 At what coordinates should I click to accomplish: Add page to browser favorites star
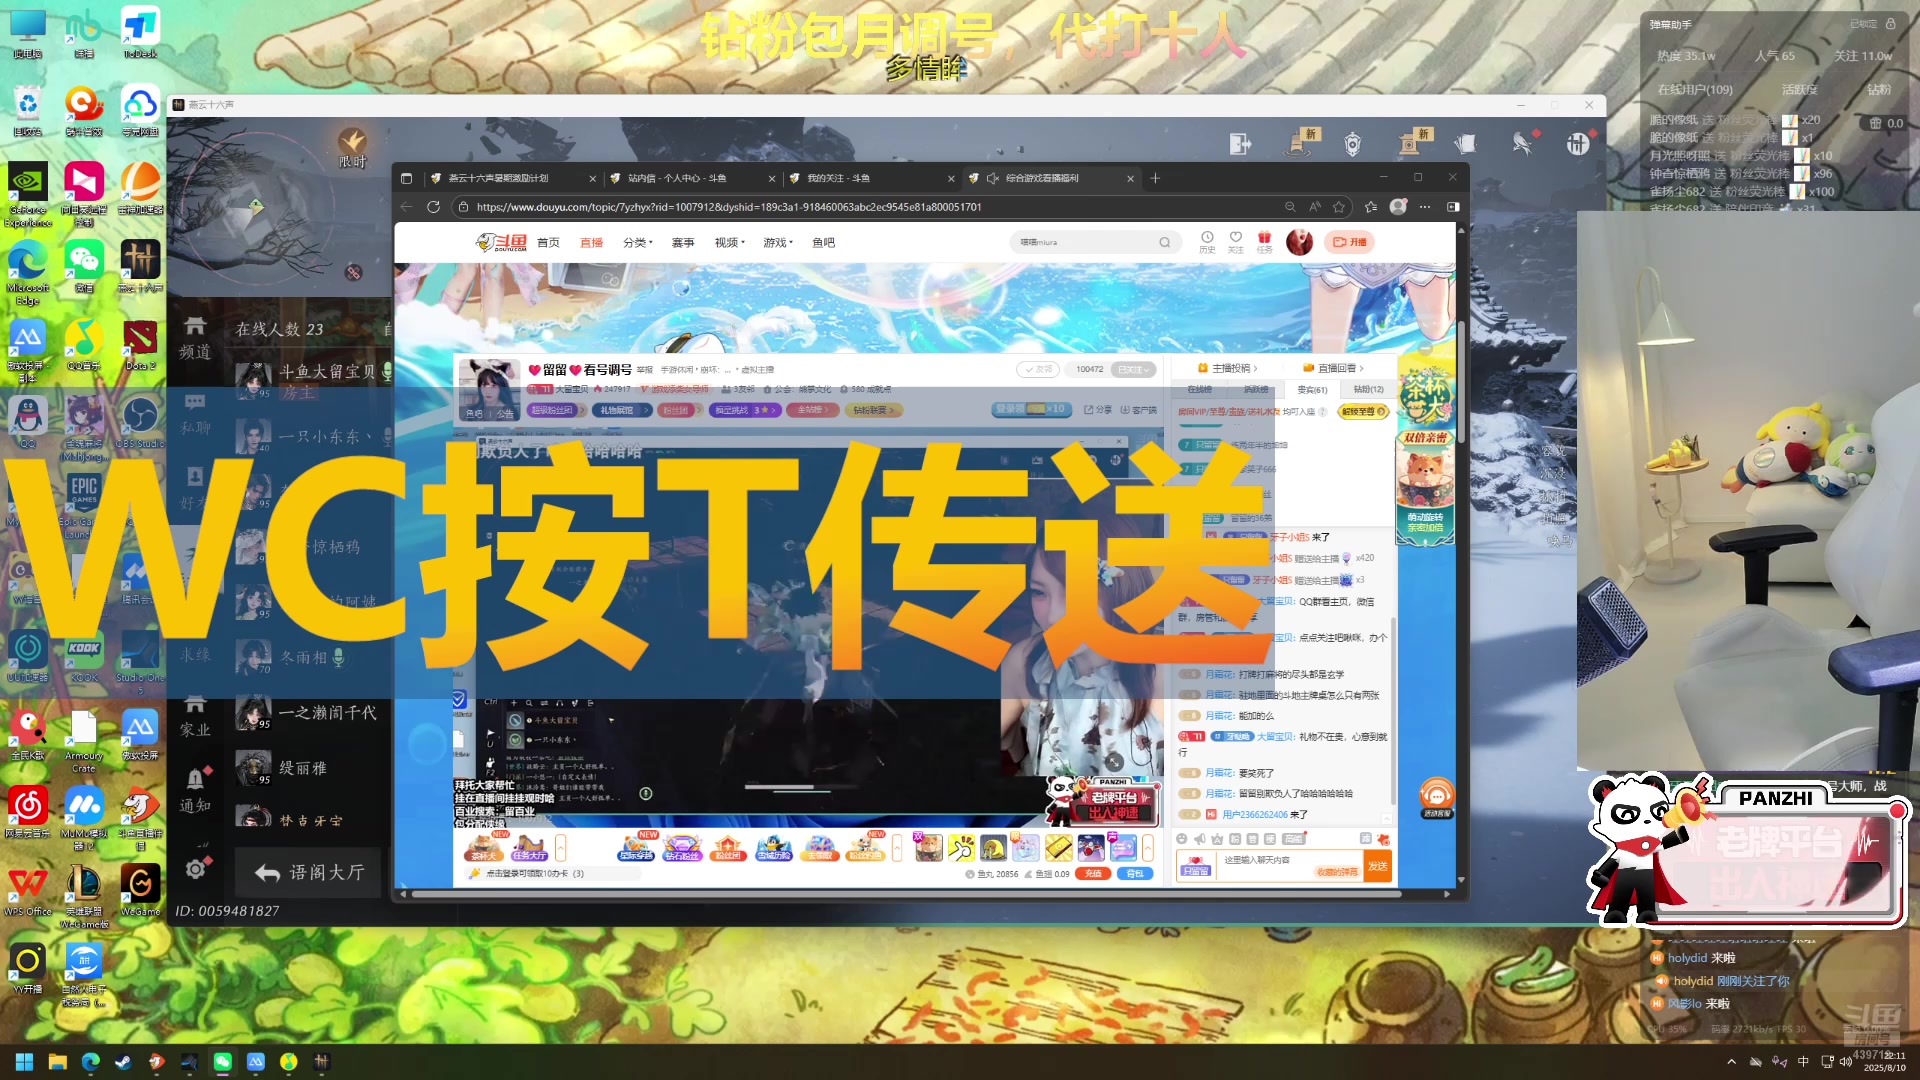pyautogui.click(x=1339, y=207)
